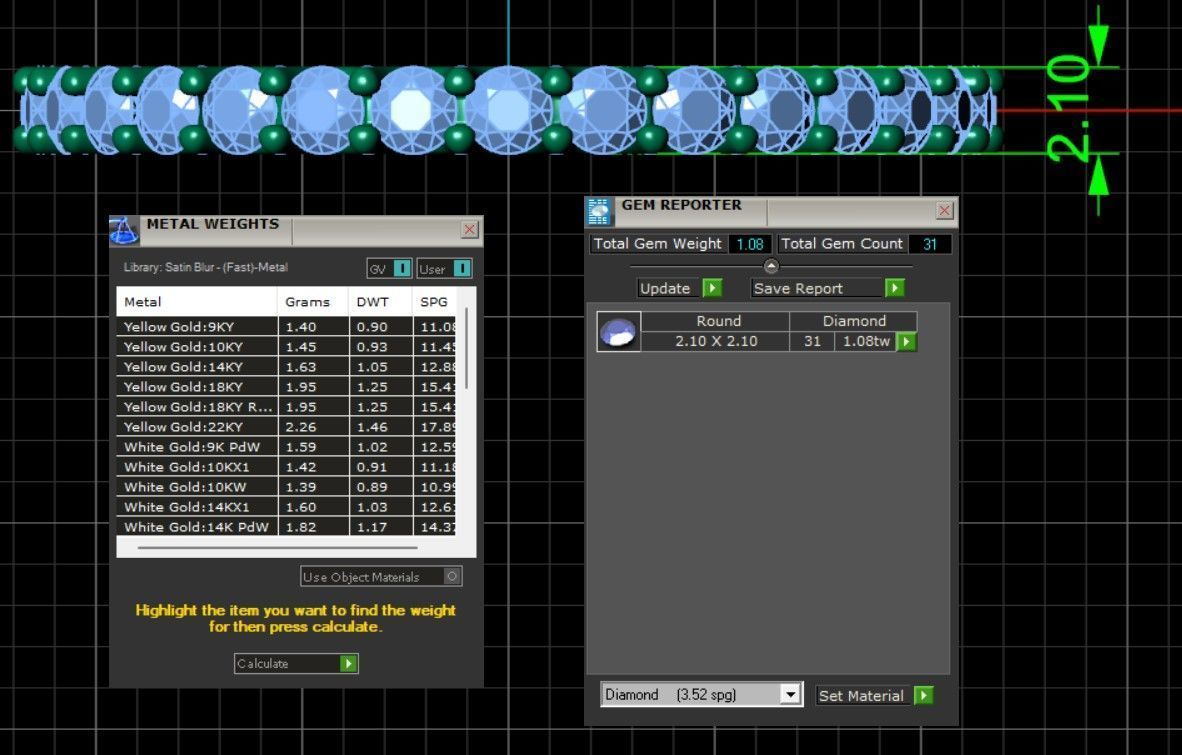
Task: Click the Update button label
Action: [x=665, y=289]
